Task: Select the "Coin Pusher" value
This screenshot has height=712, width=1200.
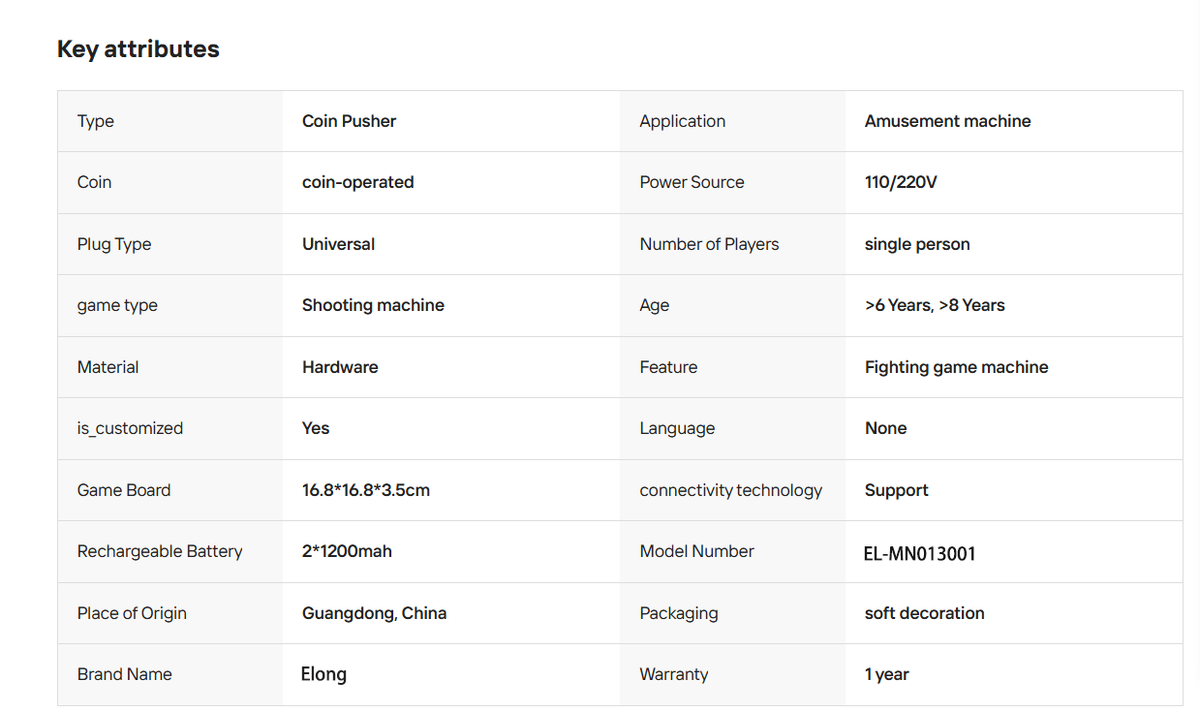Action: point(349,121)
